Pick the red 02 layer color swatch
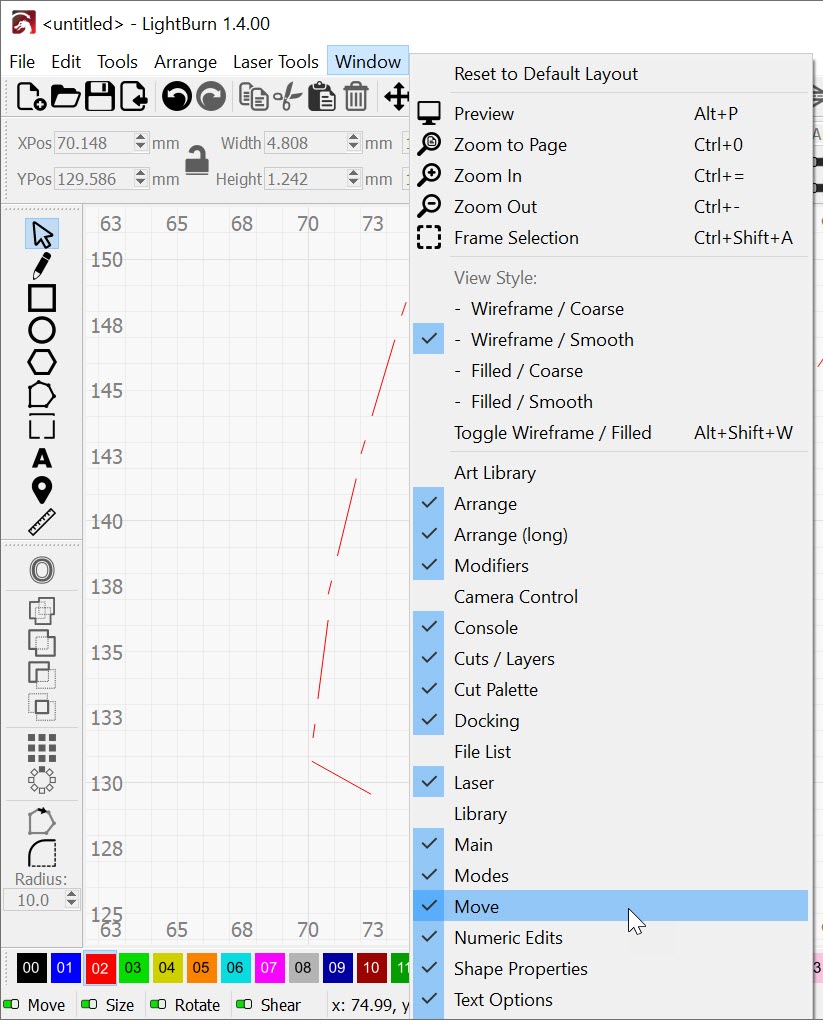 click(100, 967)
